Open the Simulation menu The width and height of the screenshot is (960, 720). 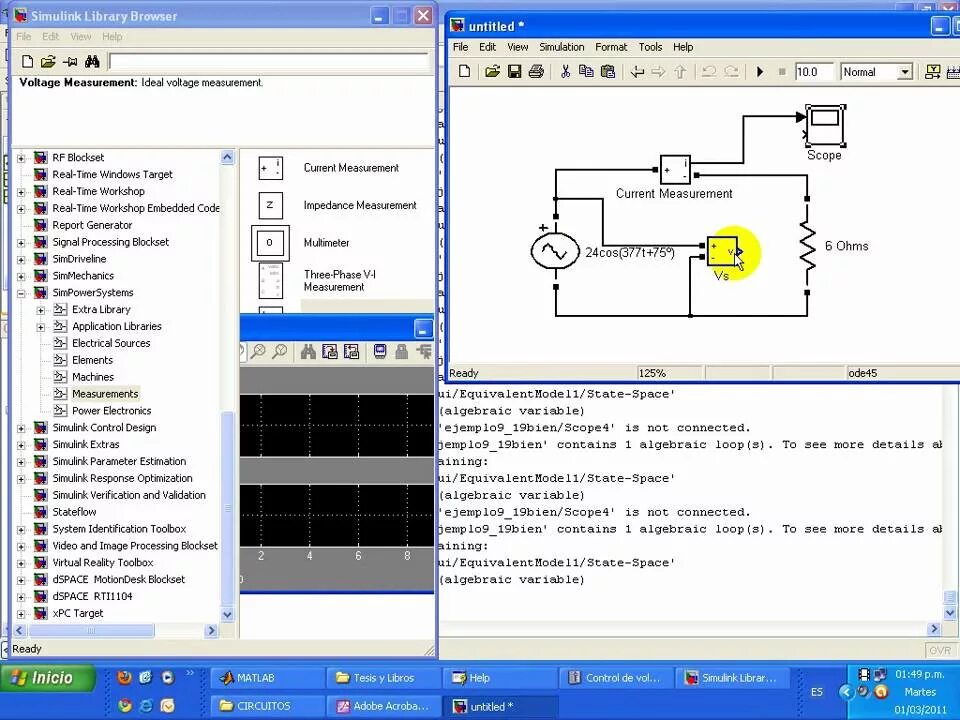[561, 47]
